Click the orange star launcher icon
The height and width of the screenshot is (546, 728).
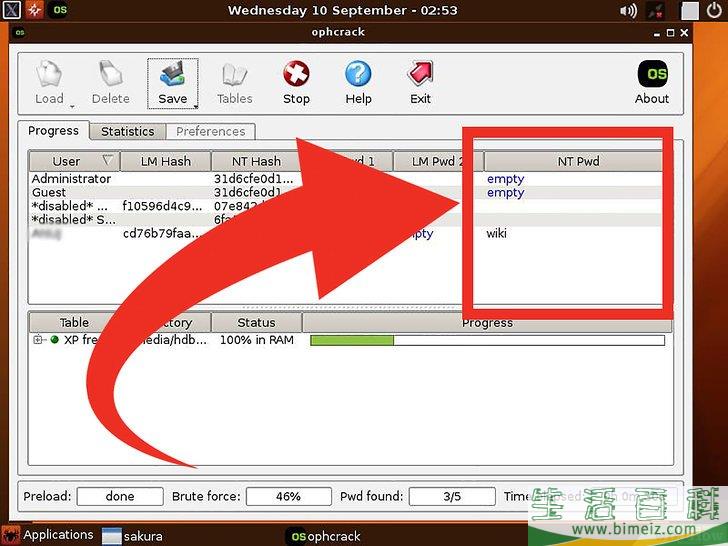click(x=34, y=10)
